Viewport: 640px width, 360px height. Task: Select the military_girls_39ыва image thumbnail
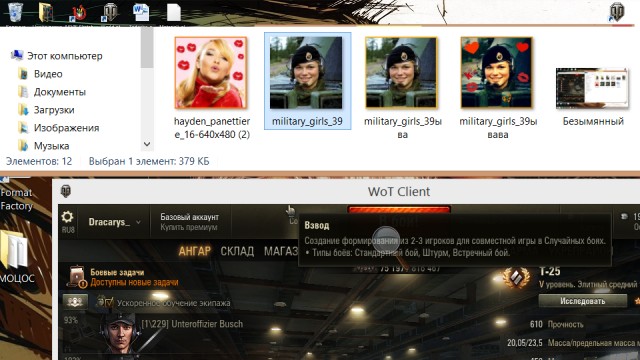pyautogui.click(x=401, y=73)
